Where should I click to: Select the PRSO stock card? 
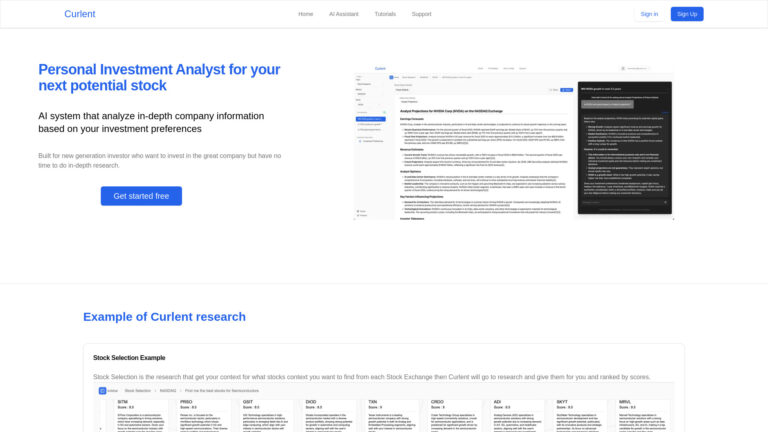click(x=203, y=415)
